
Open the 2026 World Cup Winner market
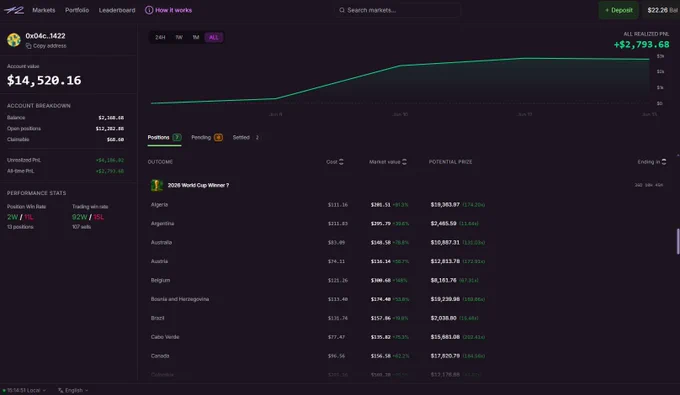[x=198, y=185]
